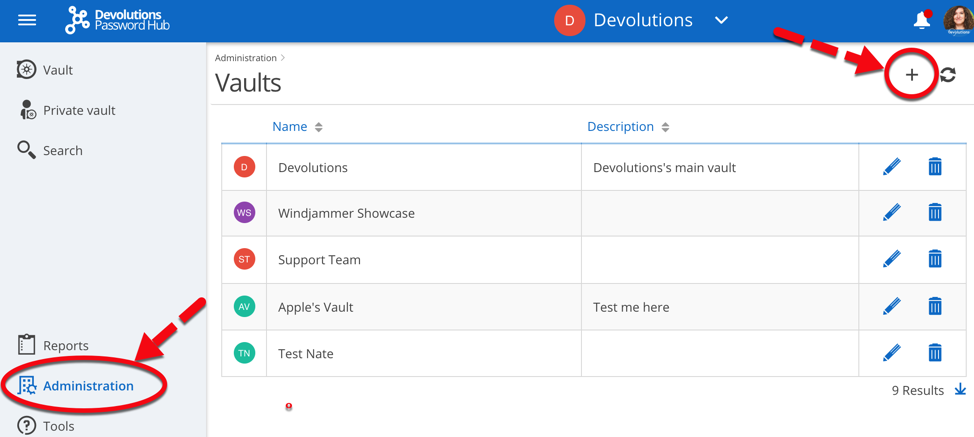Add a new vault with plus button
Viewport: 974px width, 437px height.
911,75
